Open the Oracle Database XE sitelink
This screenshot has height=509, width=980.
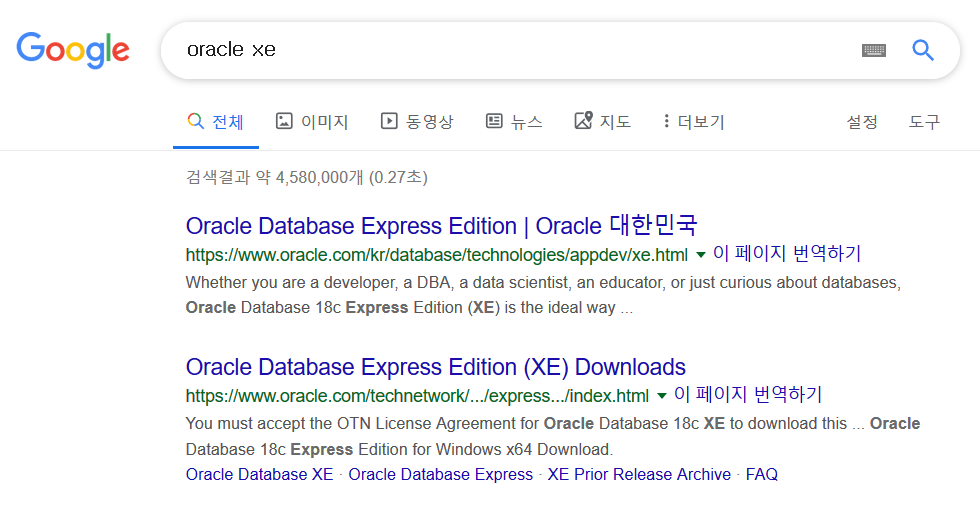(x=259, y=475)
